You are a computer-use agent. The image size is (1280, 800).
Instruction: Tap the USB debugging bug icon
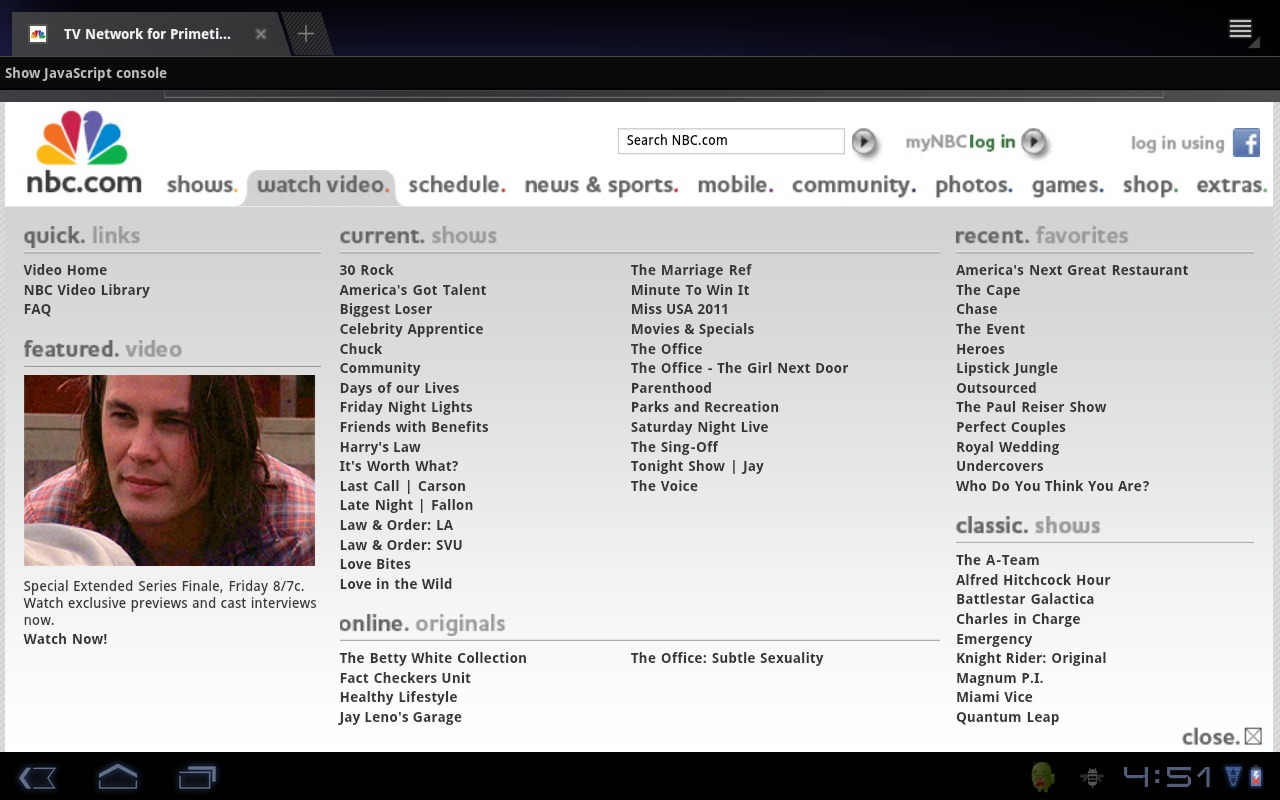coord(1092,777)
